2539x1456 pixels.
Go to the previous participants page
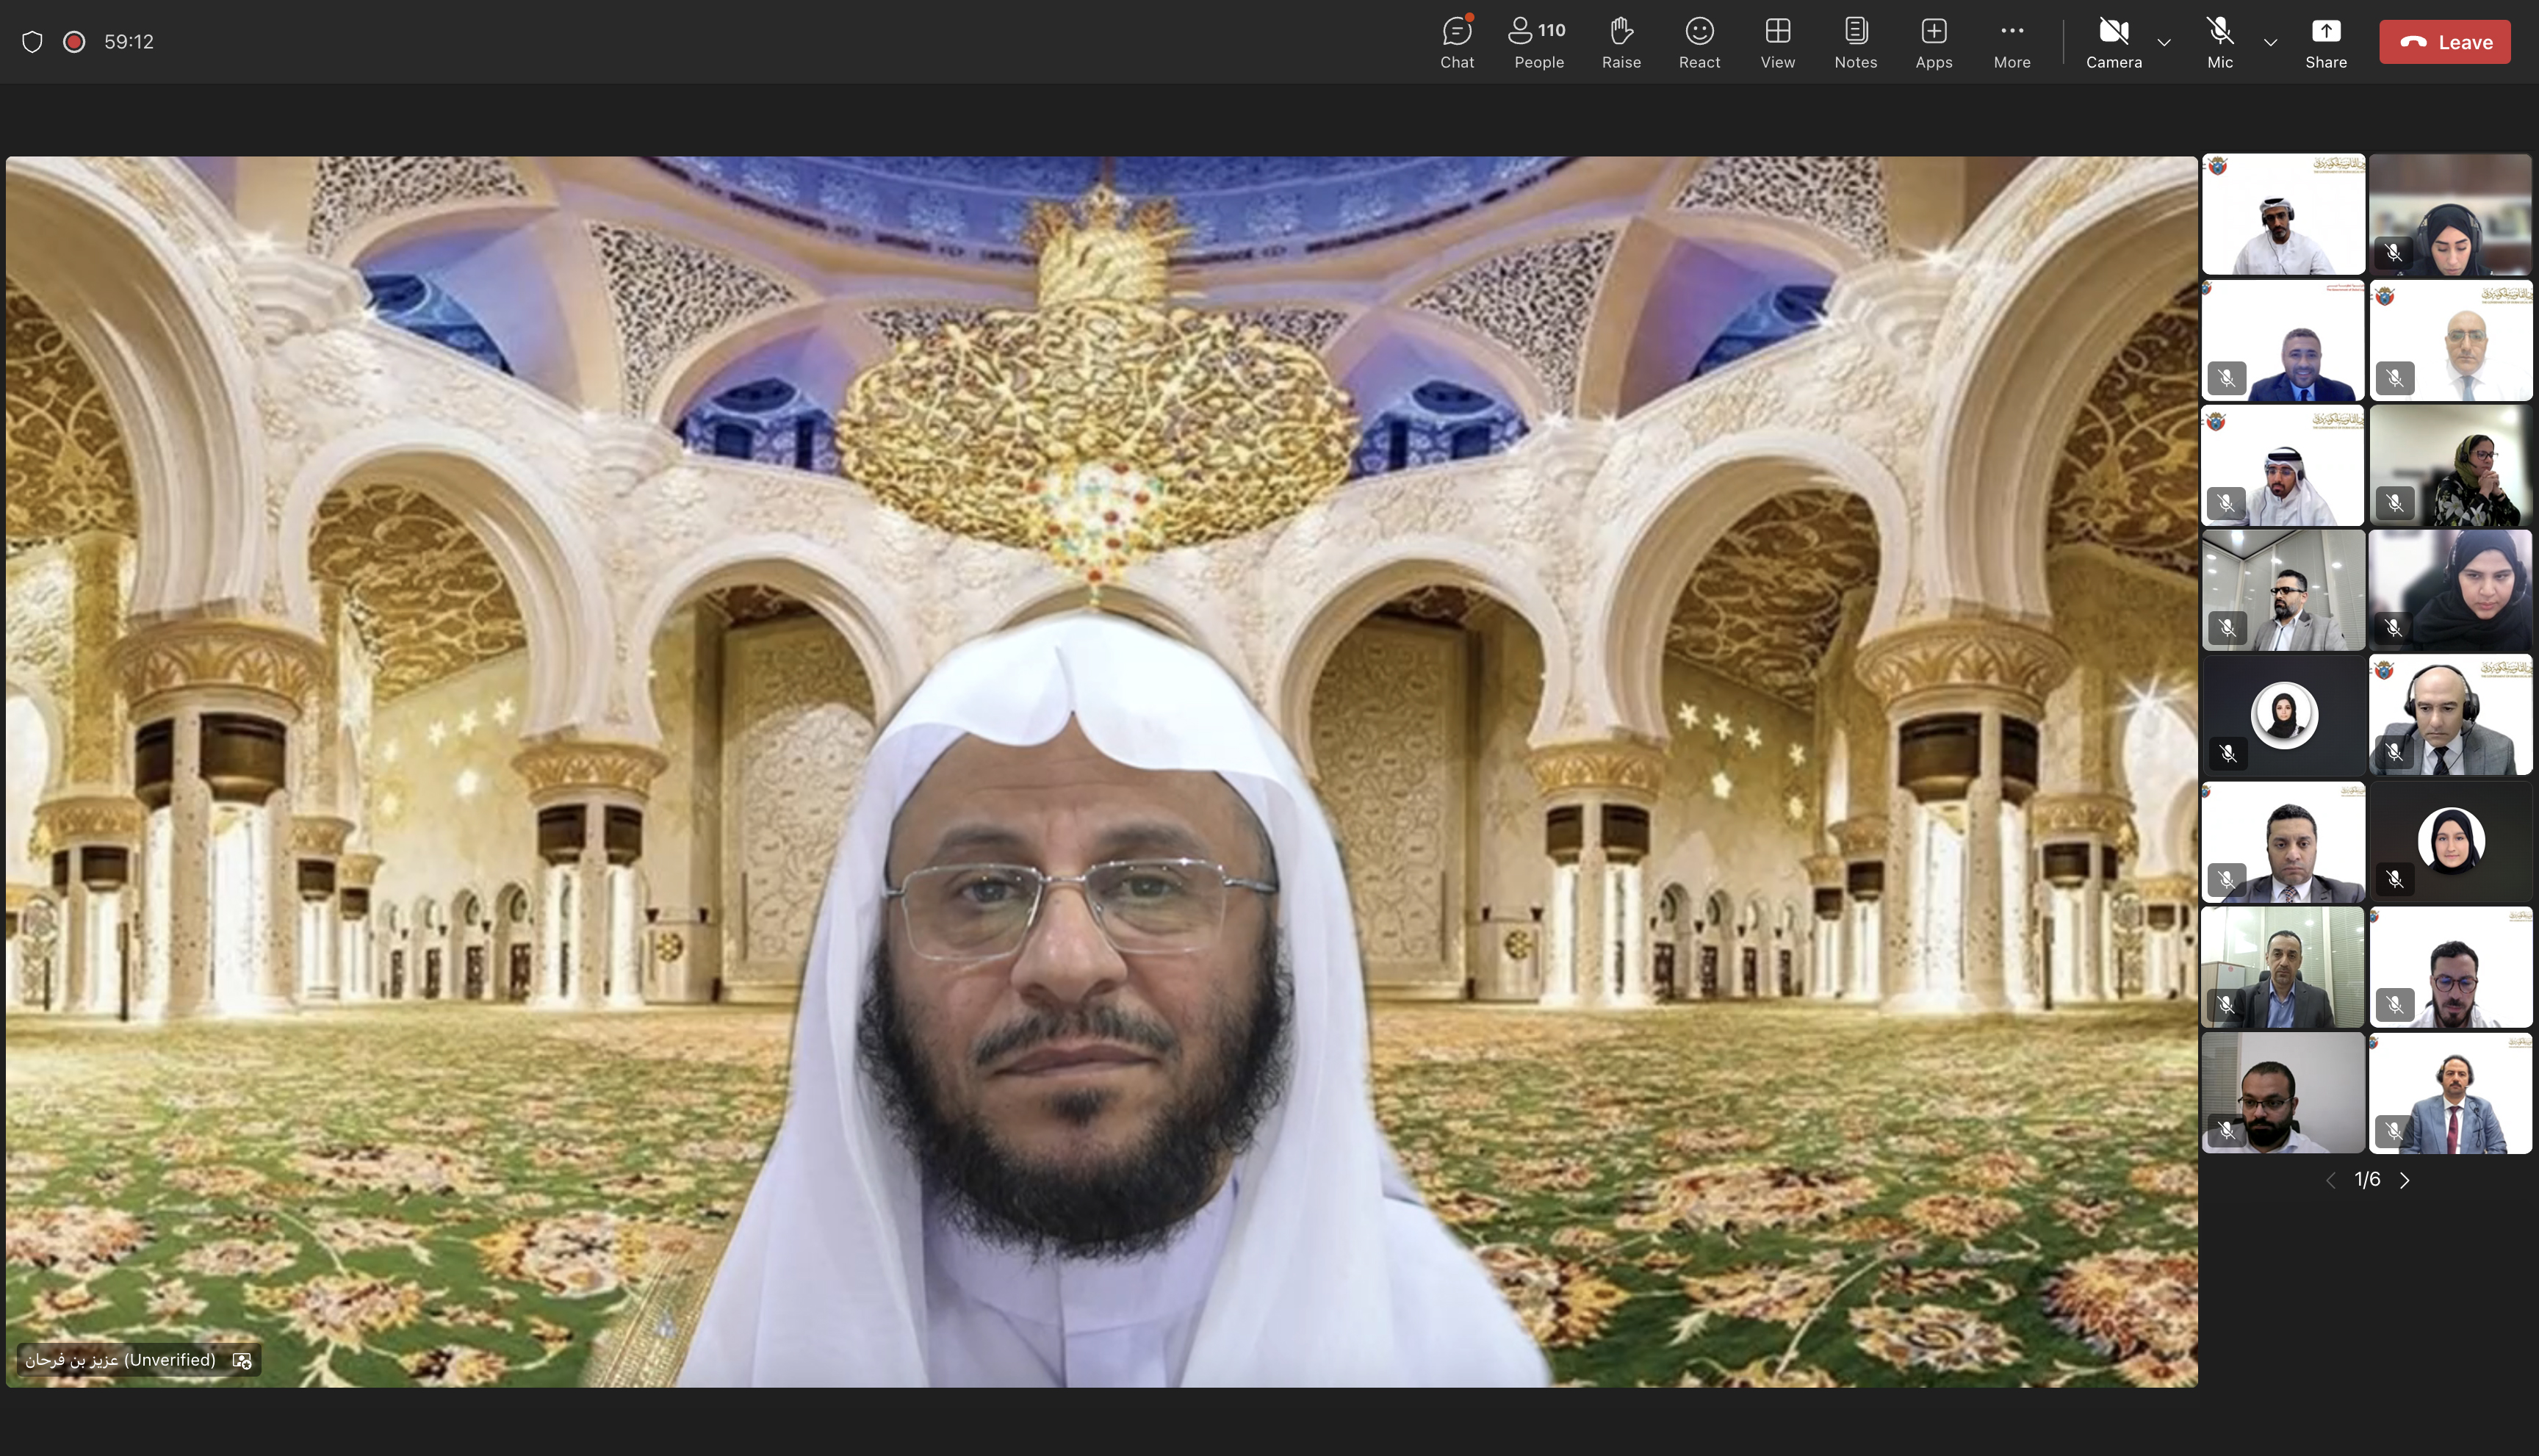(x=2331, y=1180)
